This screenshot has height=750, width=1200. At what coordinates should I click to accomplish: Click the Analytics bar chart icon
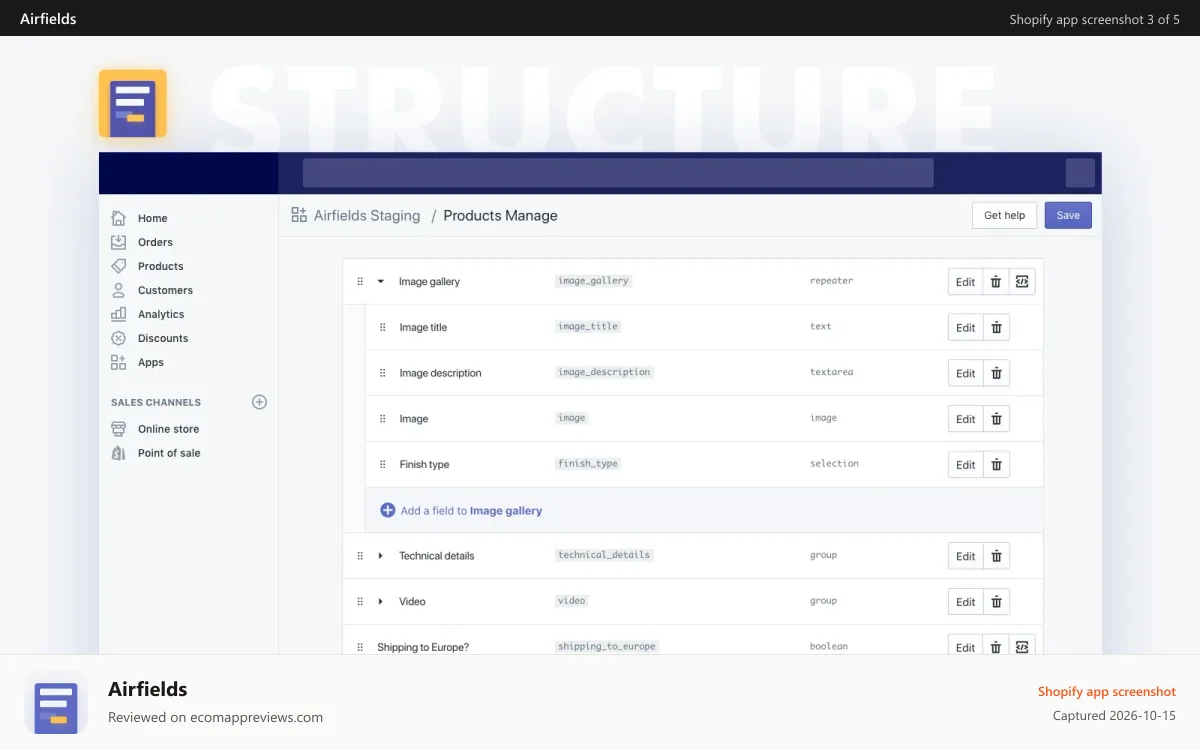[118, 314]
